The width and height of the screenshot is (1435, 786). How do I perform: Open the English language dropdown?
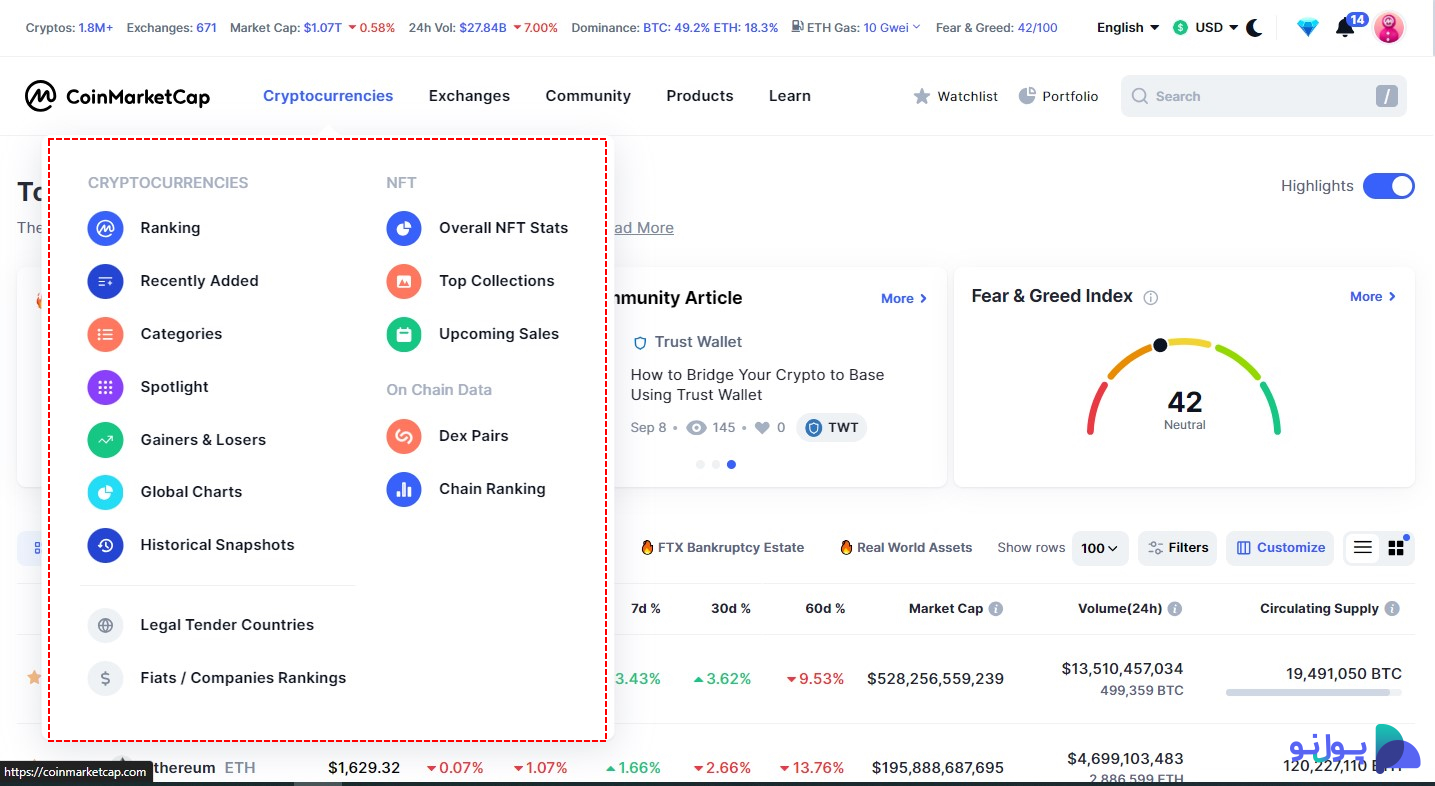(1128, 28)
